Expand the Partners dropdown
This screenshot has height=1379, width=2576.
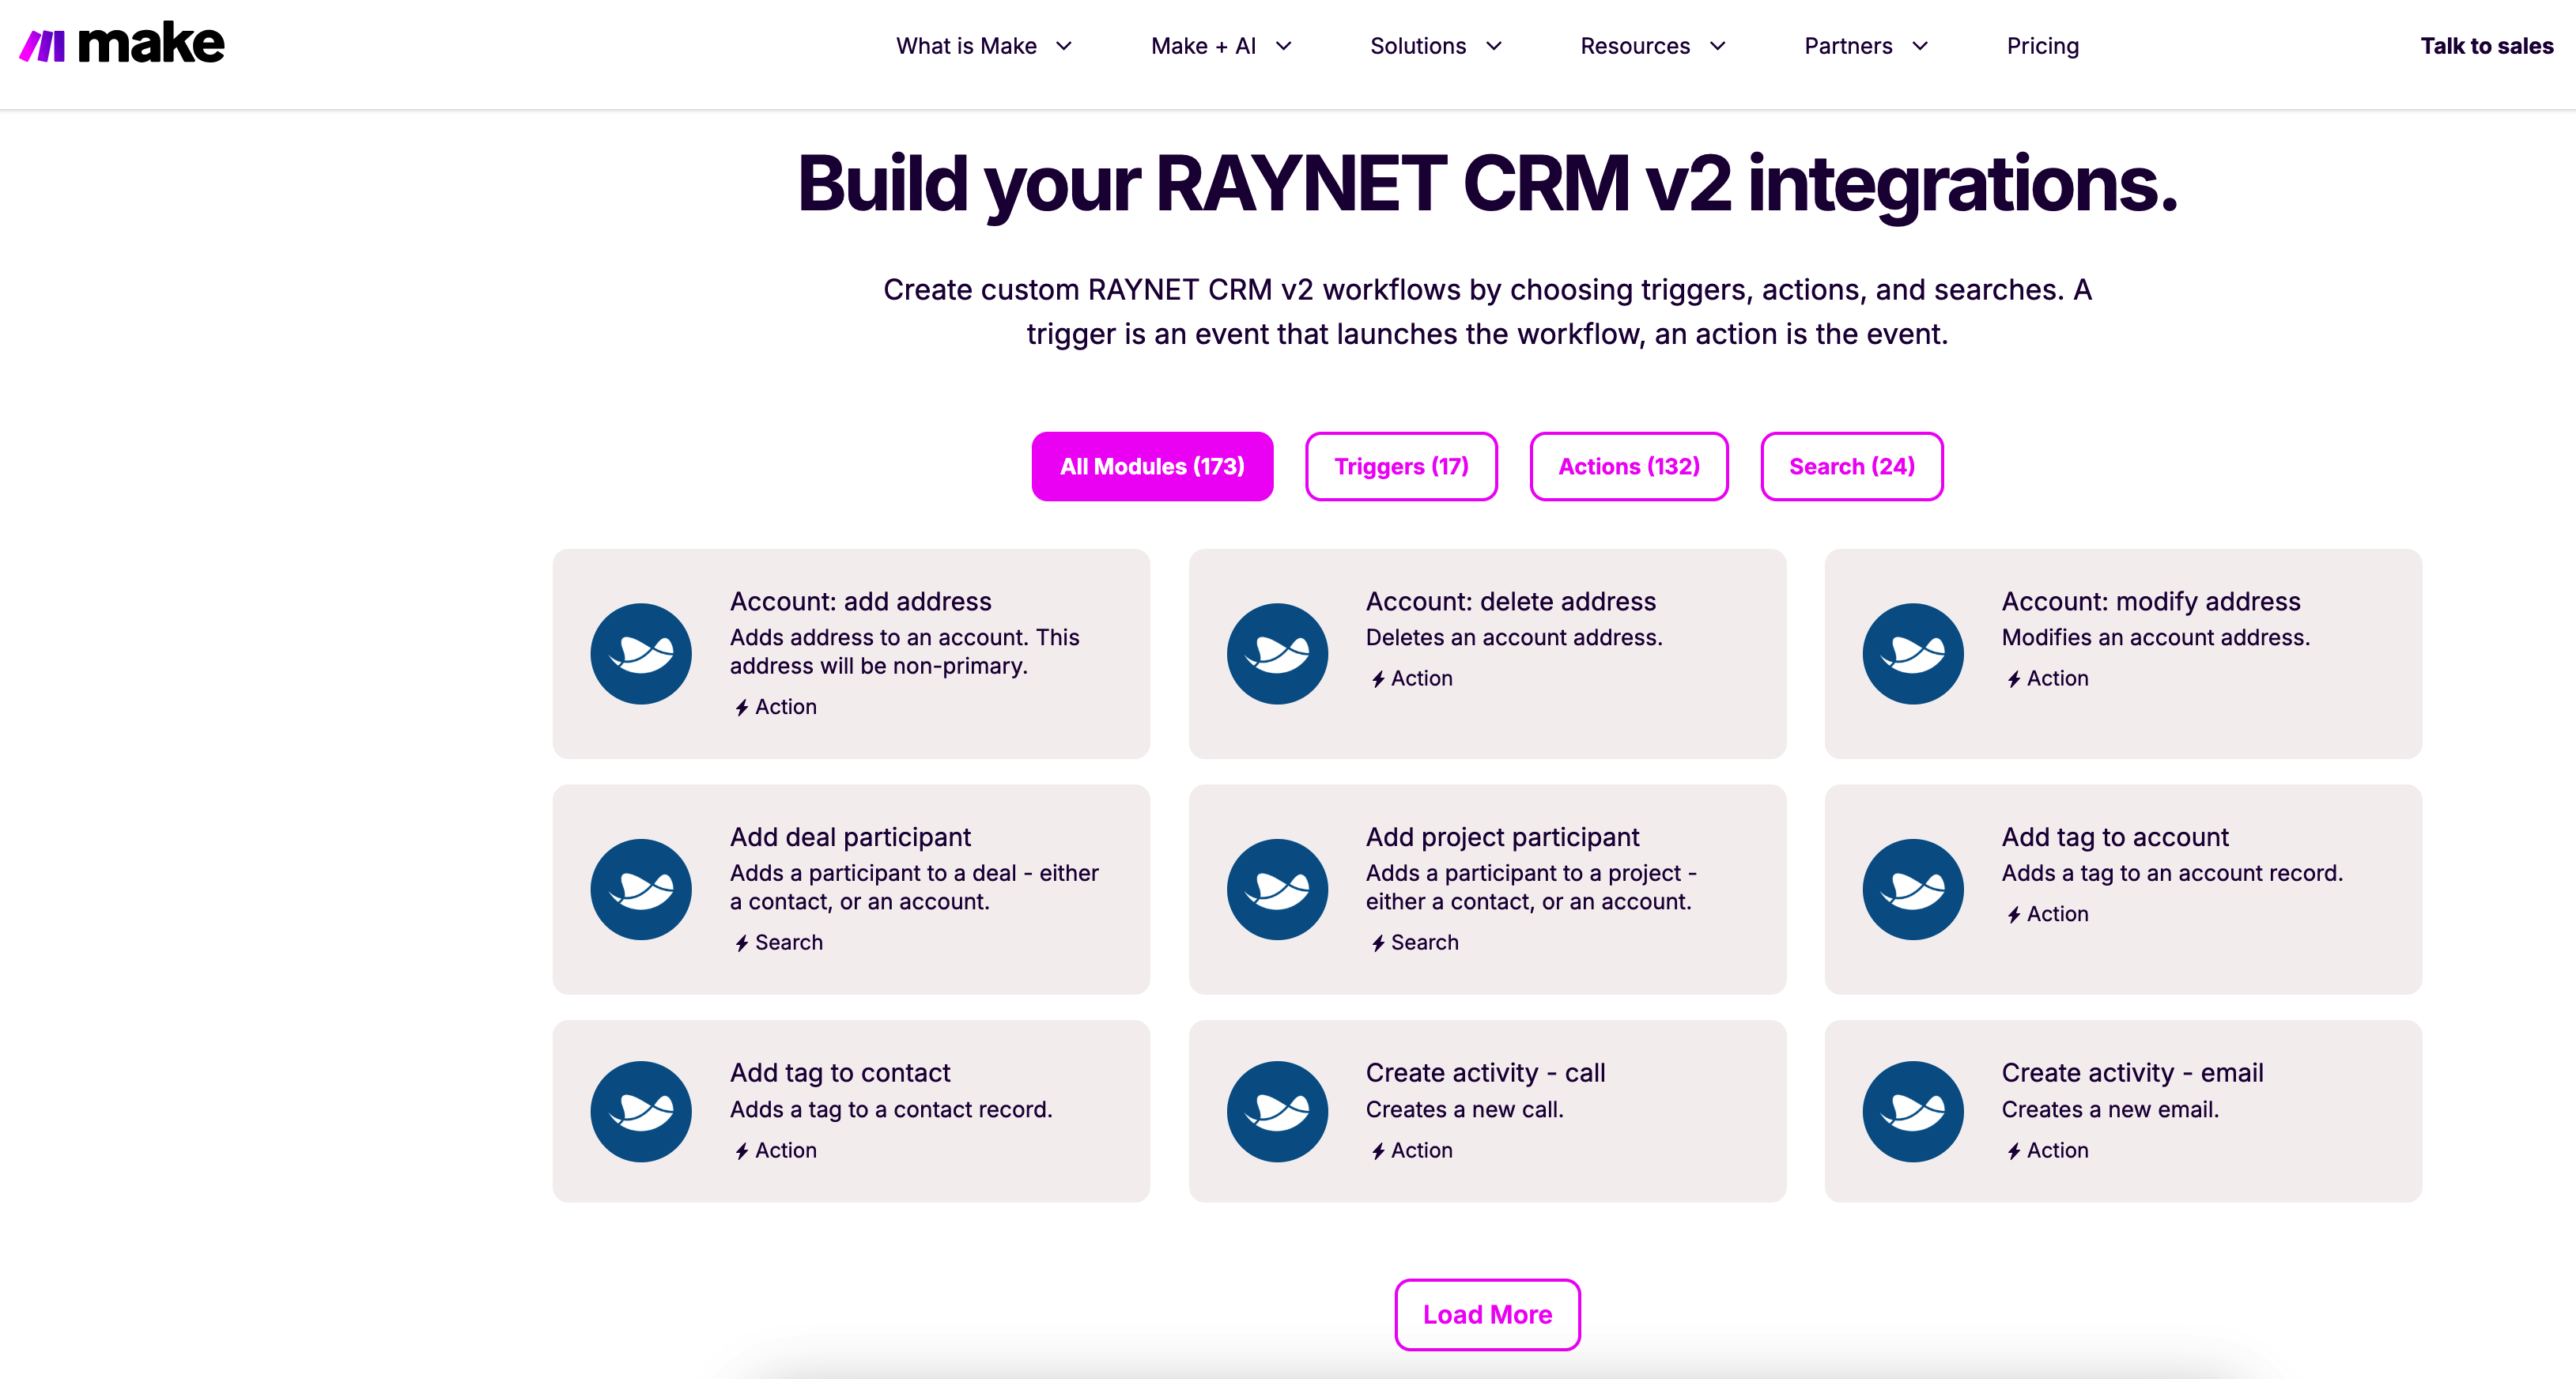click(1866, 46)
